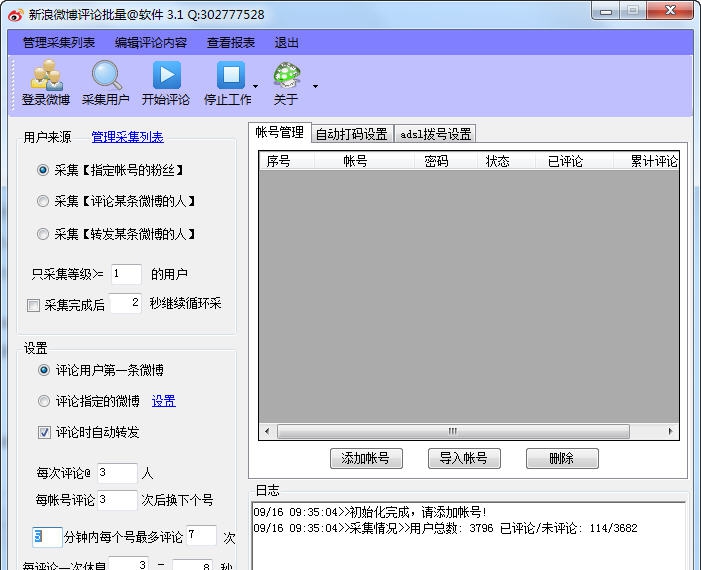Switch to the 自动打码设置 tab
701x570 pixels.
pyautogui.click(x=351, y=134)
